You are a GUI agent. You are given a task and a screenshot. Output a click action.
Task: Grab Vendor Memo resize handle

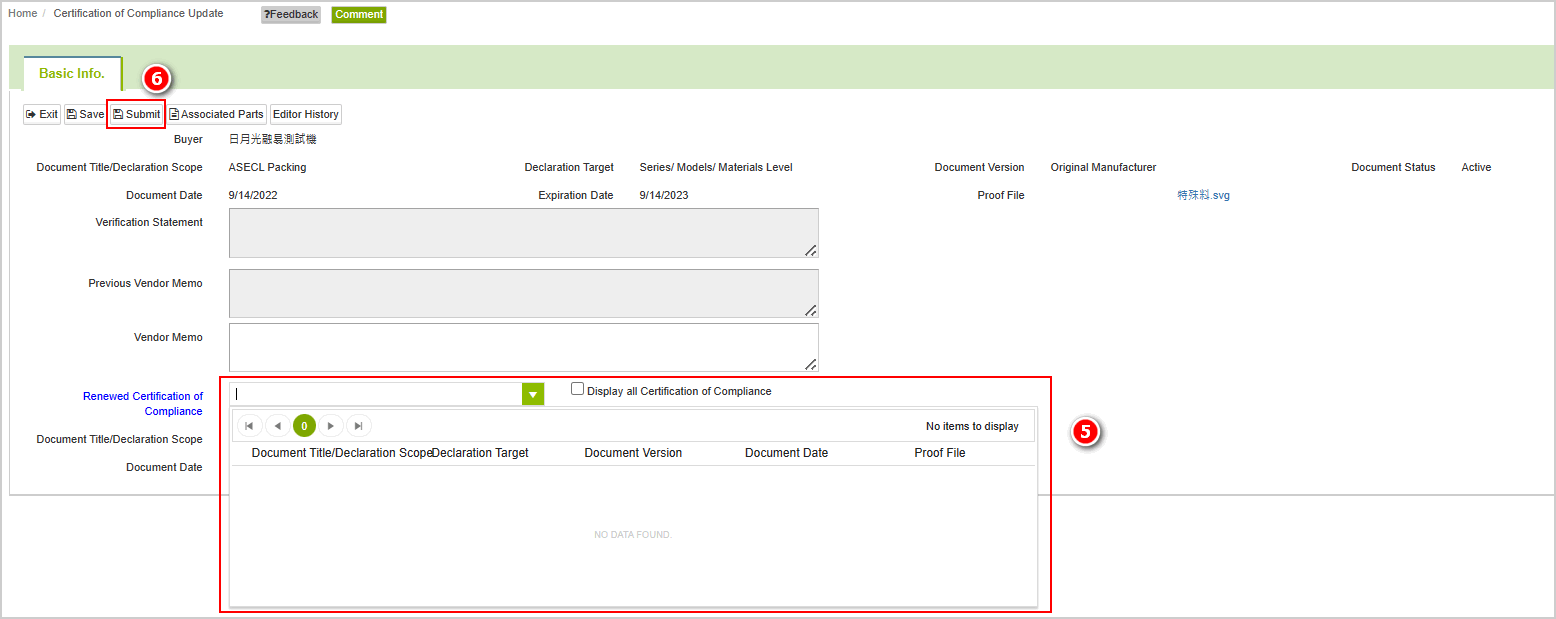click(811, 364)
